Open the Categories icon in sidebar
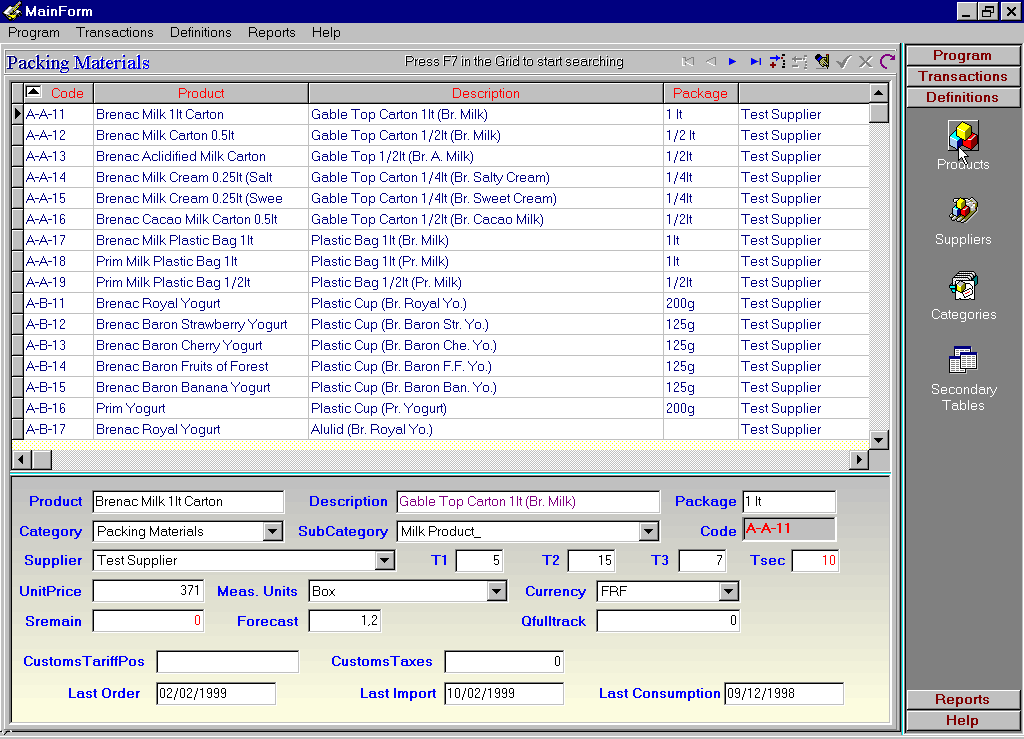 click(x=963, y=286)
